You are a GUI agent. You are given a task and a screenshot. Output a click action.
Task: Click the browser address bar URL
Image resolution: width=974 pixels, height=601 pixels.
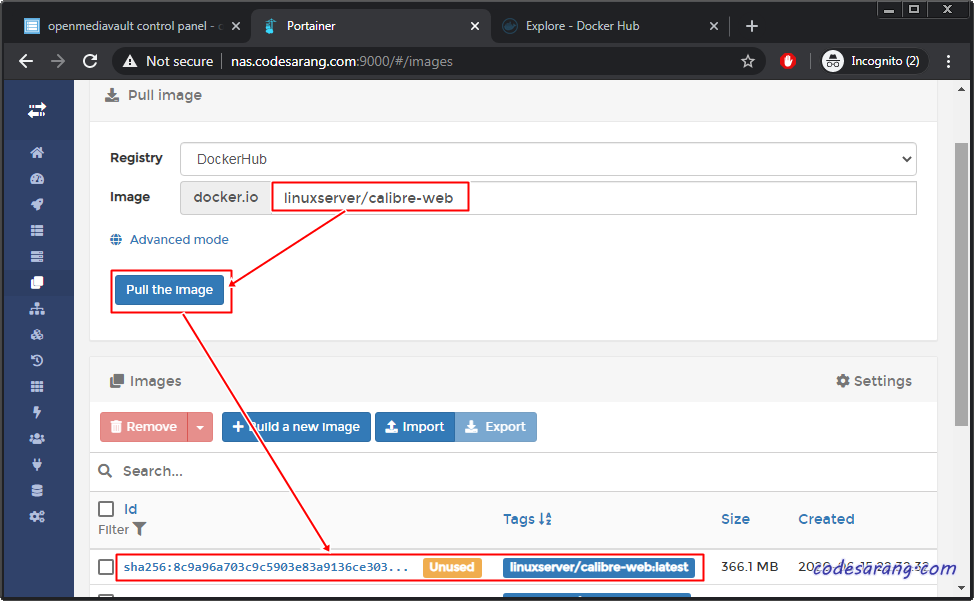(x=342, y=61)
